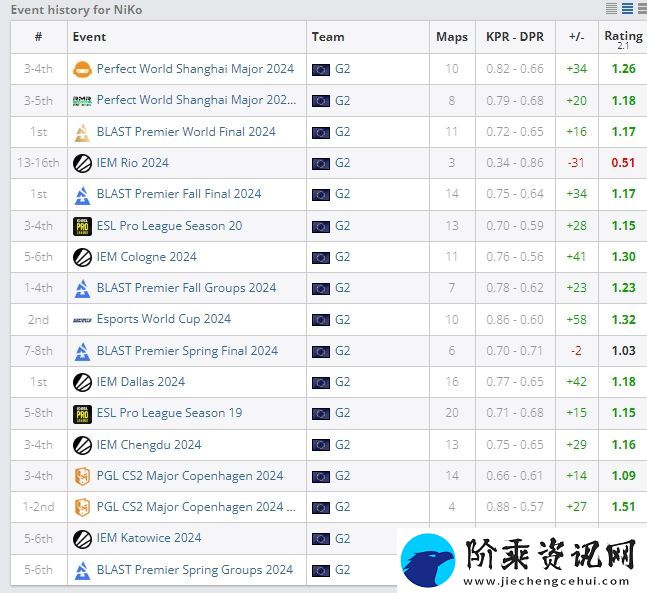Click the BLAST Premier Fall Groups 2024 logo
Screen dimensions: 647x593
(82, 288)
